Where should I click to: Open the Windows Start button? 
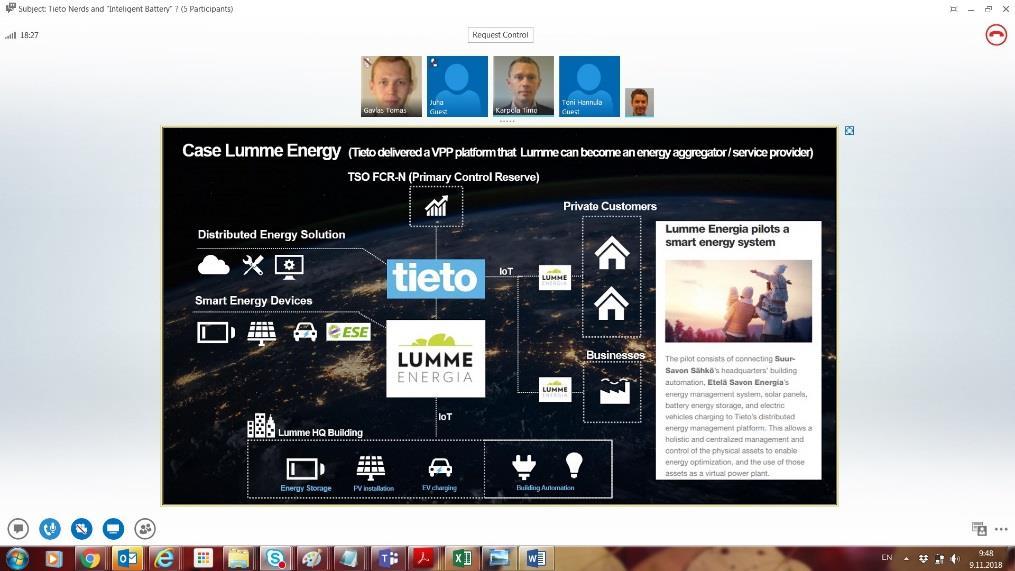[17, 558]
